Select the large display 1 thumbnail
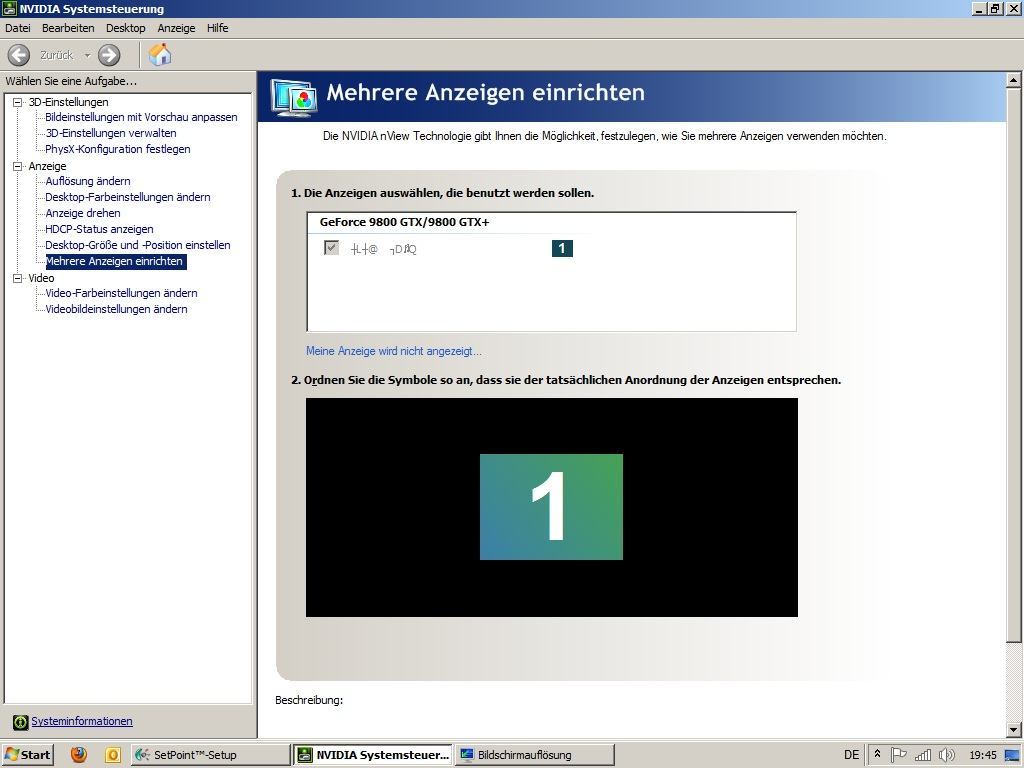 (551, 507)
